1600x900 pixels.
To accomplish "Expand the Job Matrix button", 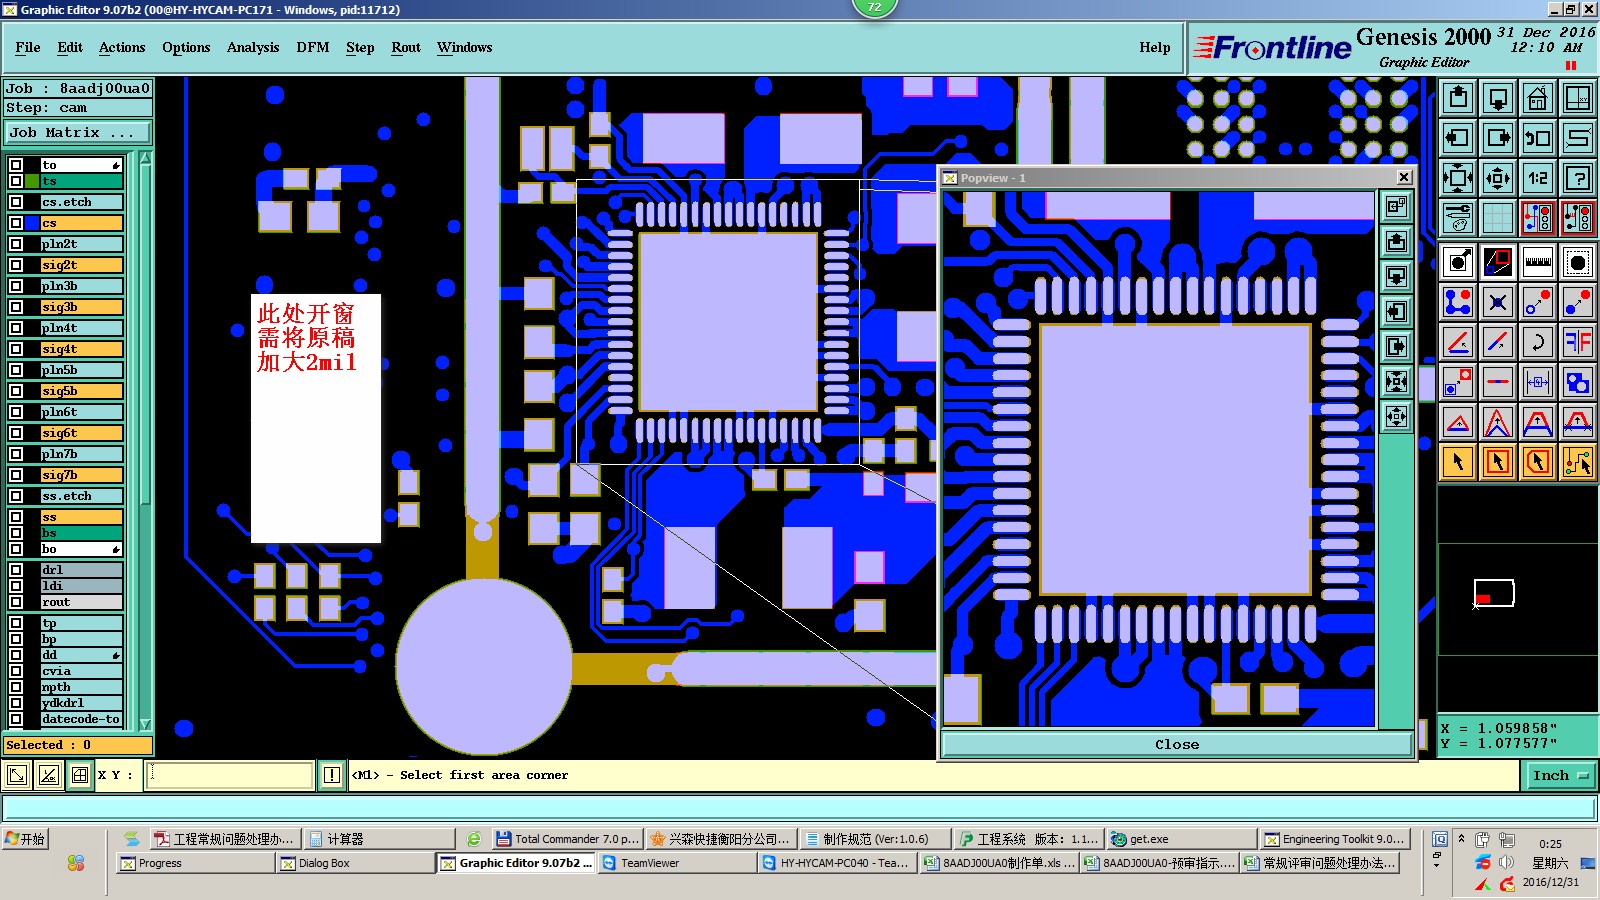I will pos(78,132).
